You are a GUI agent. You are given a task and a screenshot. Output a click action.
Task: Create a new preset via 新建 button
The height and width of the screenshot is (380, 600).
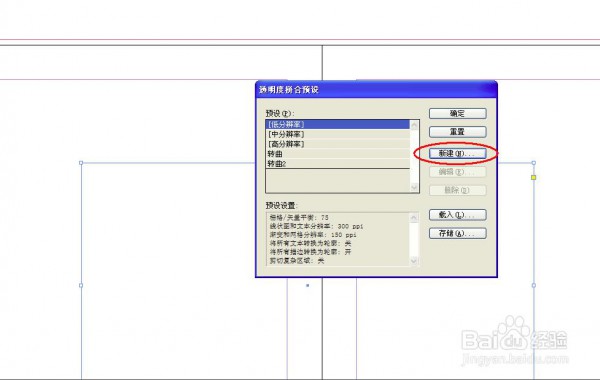pyautogui.click(x=458, y=153)
